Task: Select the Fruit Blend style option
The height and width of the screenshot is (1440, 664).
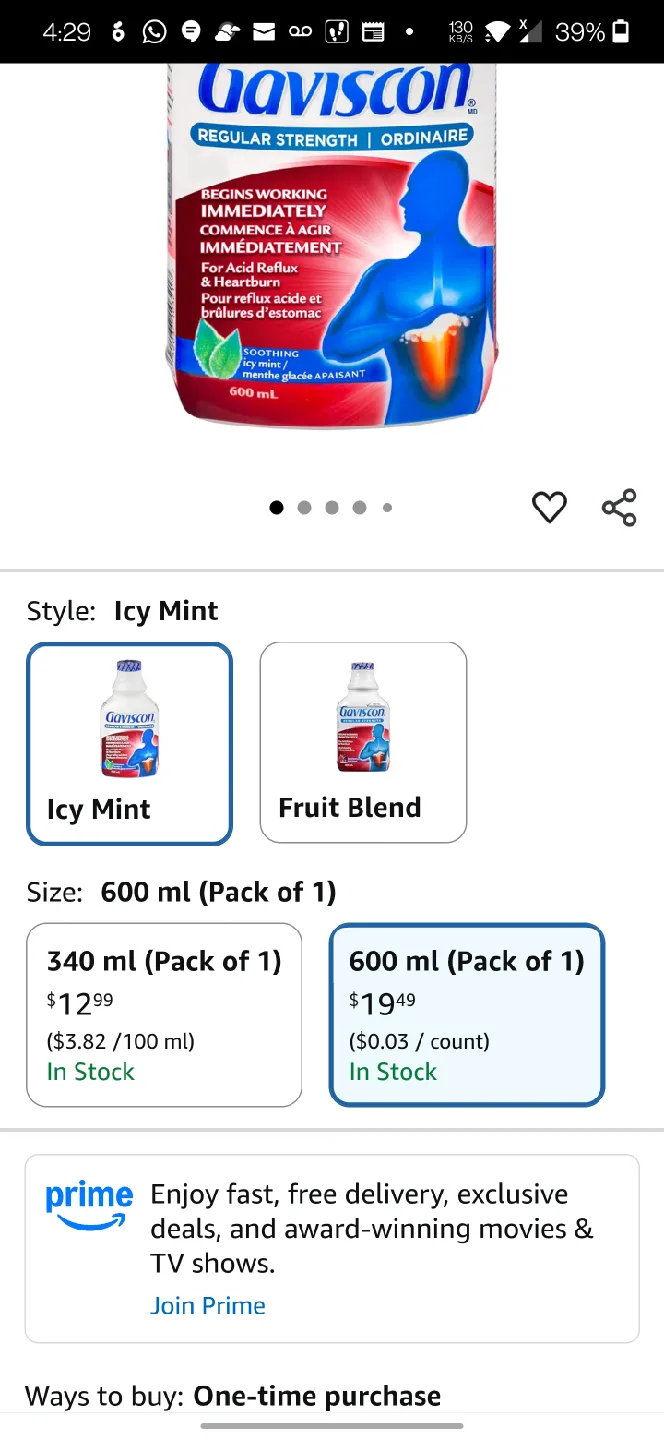Action: point(363,743)
